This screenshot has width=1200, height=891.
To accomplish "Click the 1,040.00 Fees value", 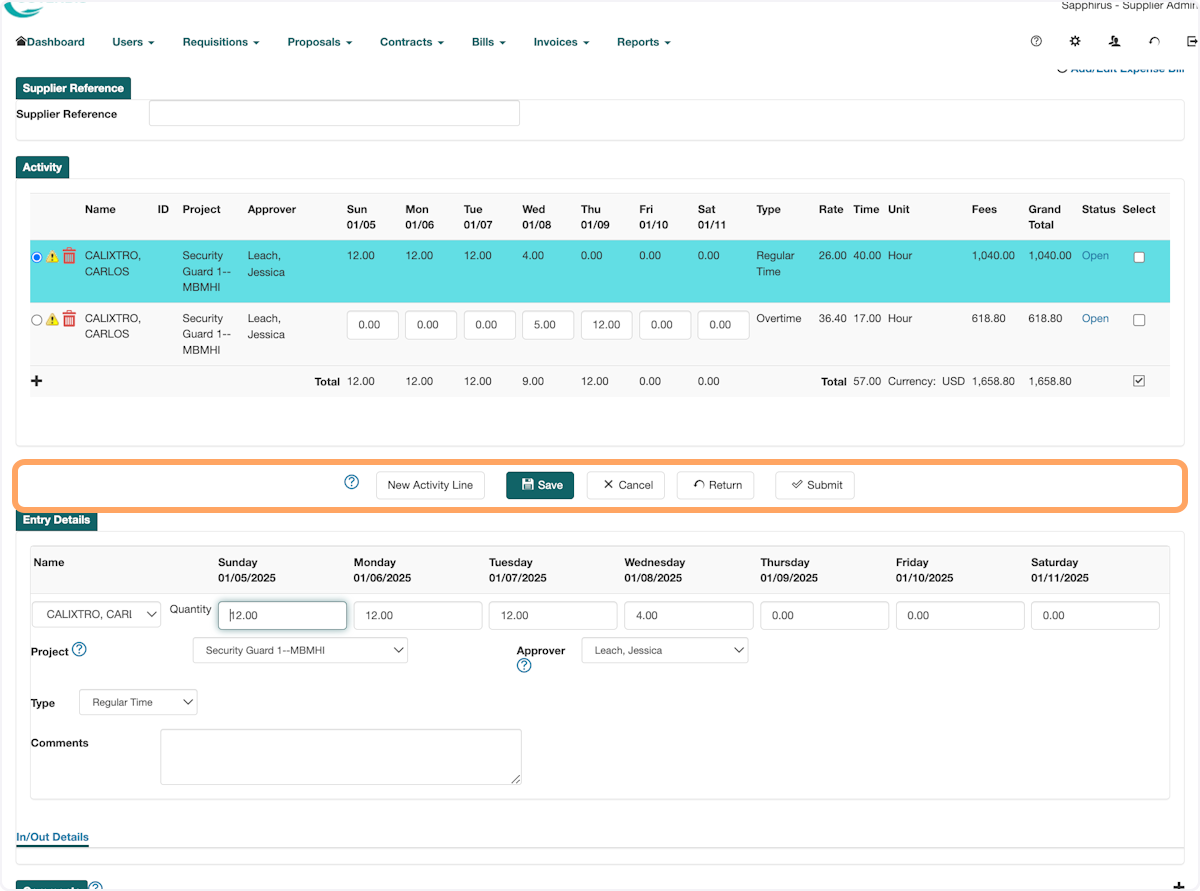I will click(x=993, y=256).
